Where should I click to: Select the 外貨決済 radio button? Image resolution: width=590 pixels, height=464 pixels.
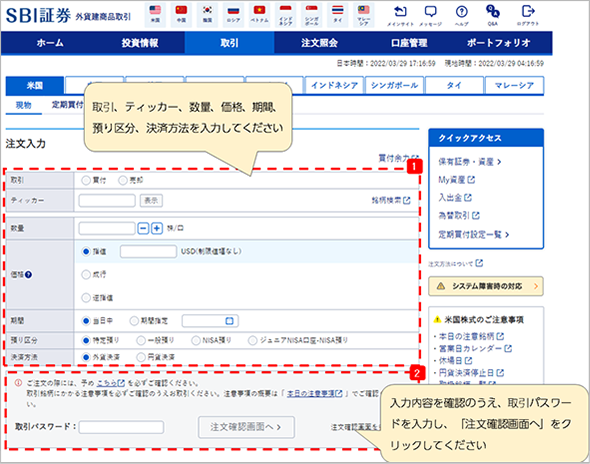[x=86, y=357]
